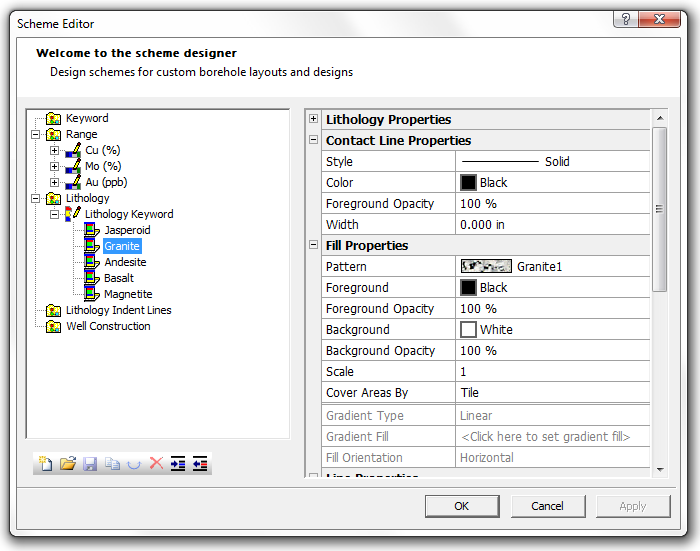Screen dimensions: 700x551
Task: Click the blue right-arrow indent icon
Action: pyautogui.click(x=178, y=463)
